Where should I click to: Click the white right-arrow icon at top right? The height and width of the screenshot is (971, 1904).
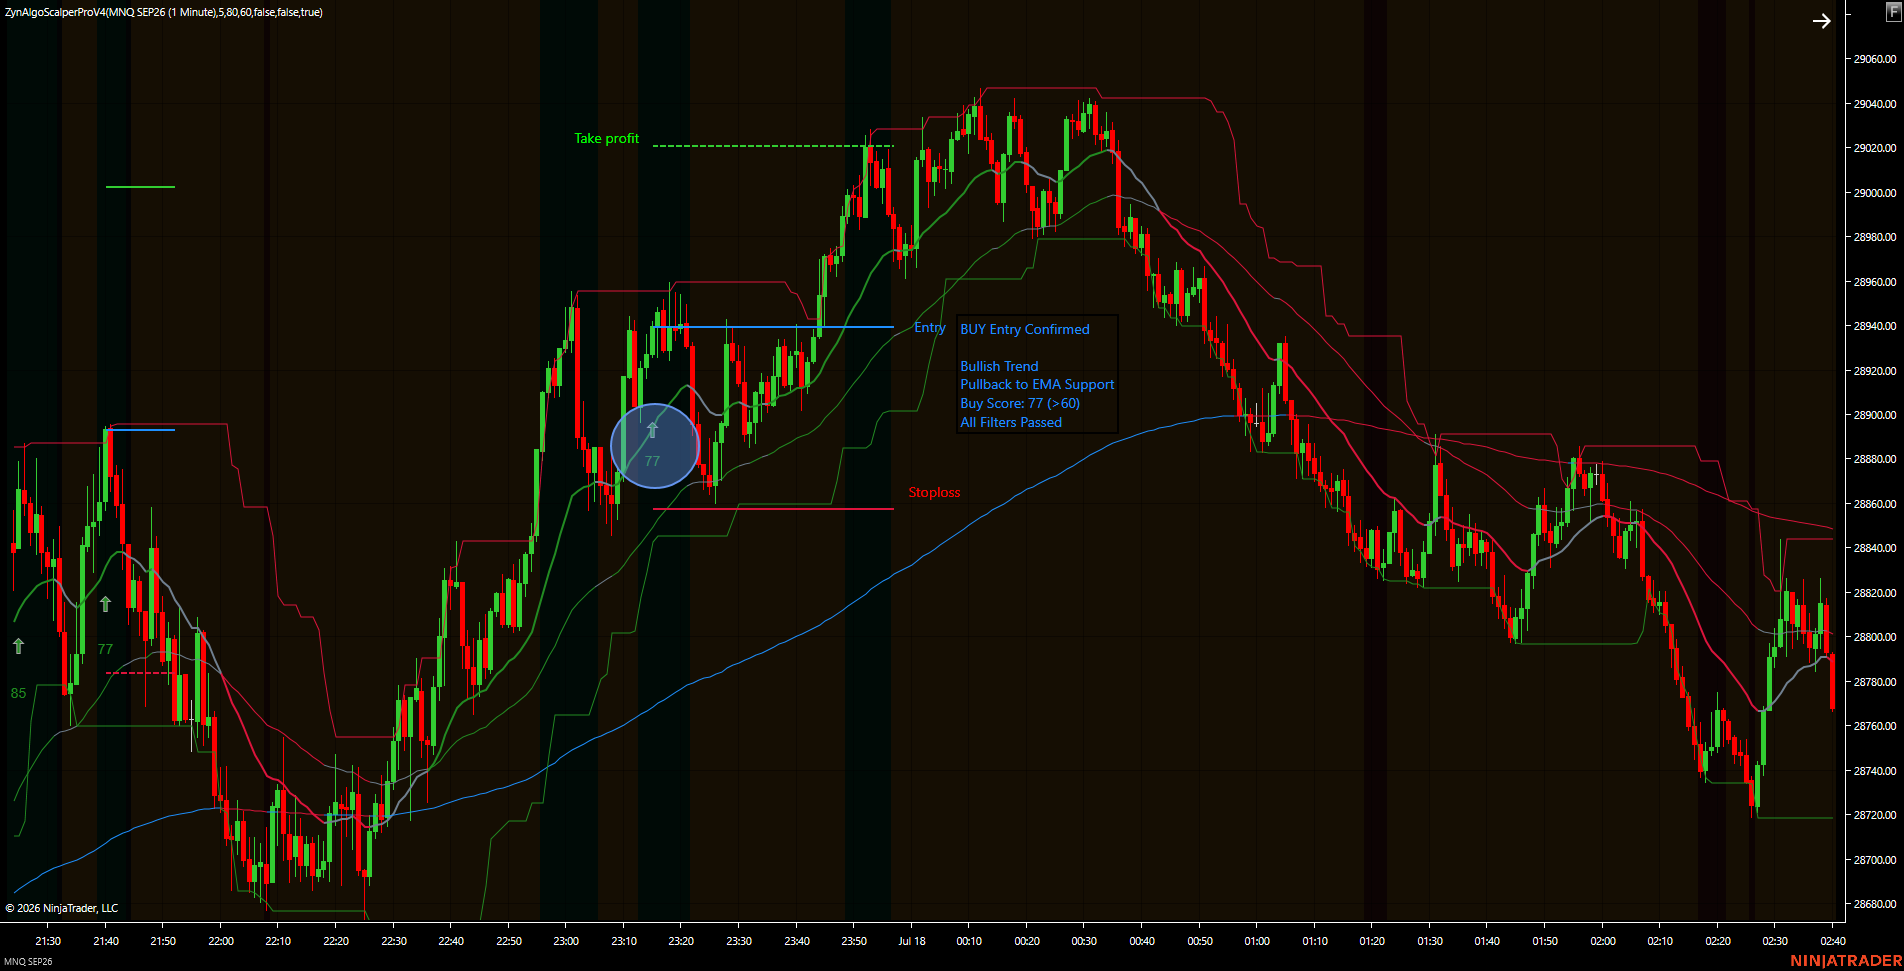pyautogui.click(x=1821, y=21)
